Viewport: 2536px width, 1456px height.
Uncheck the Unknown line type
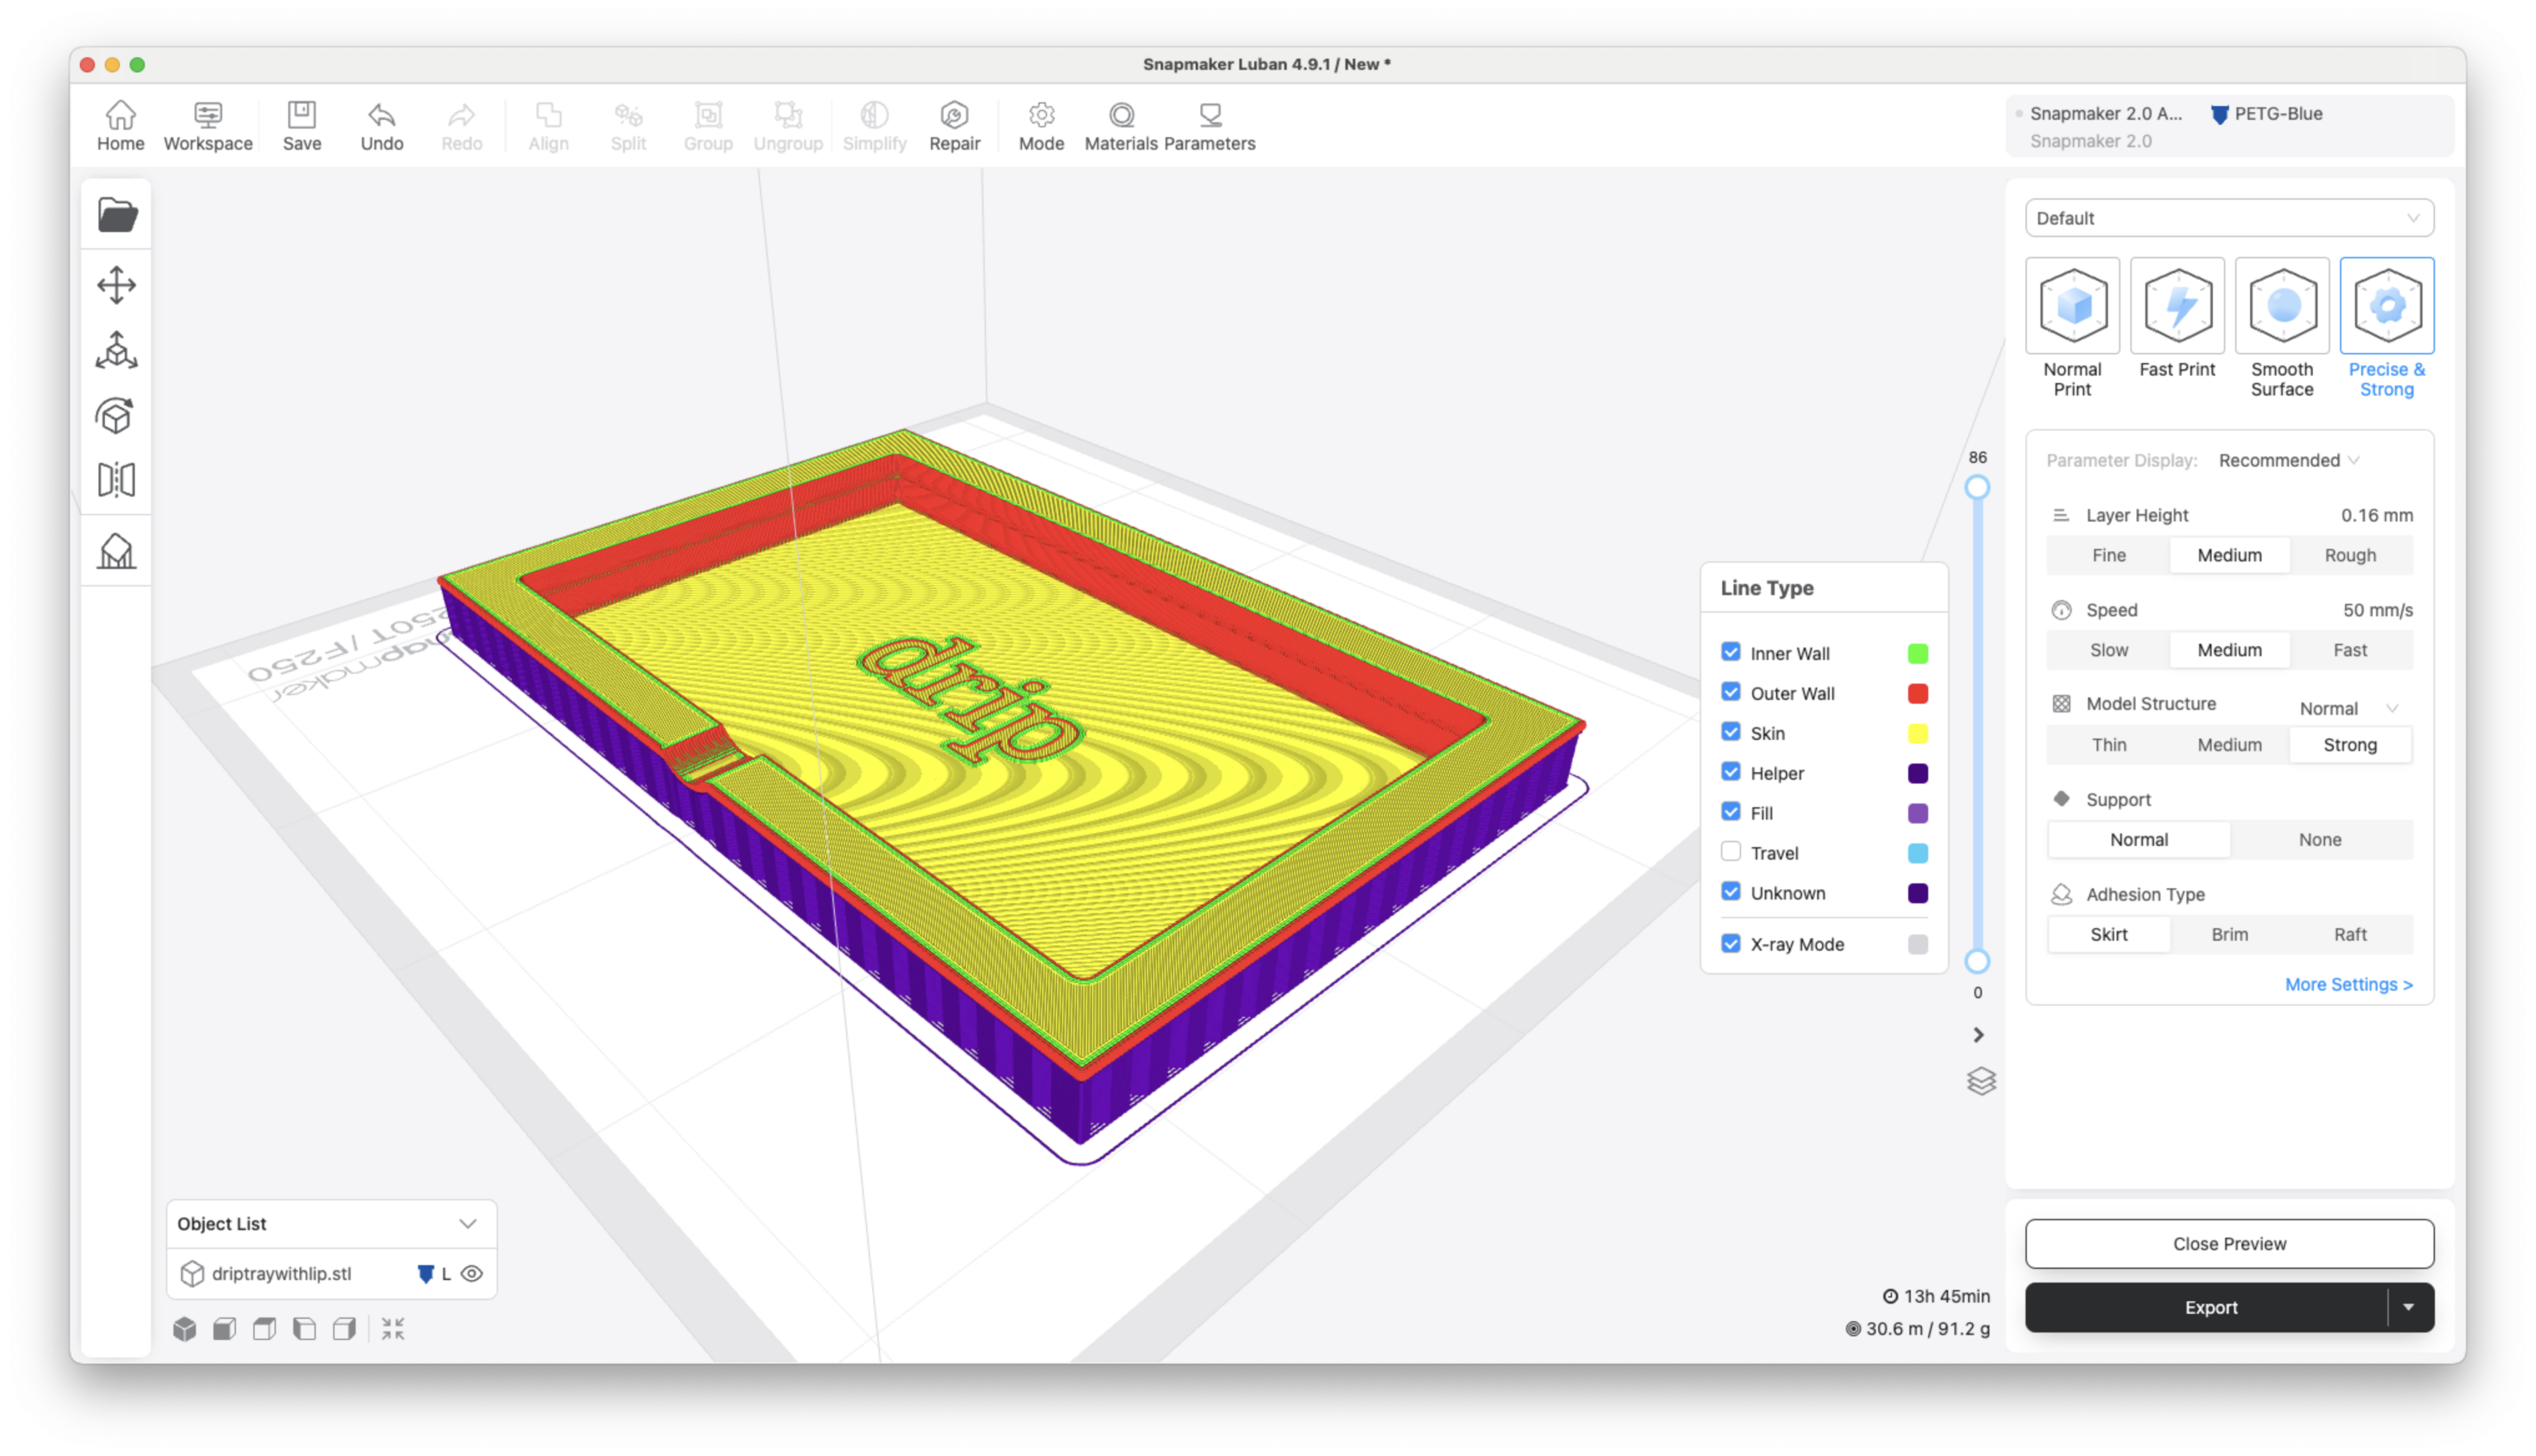[1731, 892]
